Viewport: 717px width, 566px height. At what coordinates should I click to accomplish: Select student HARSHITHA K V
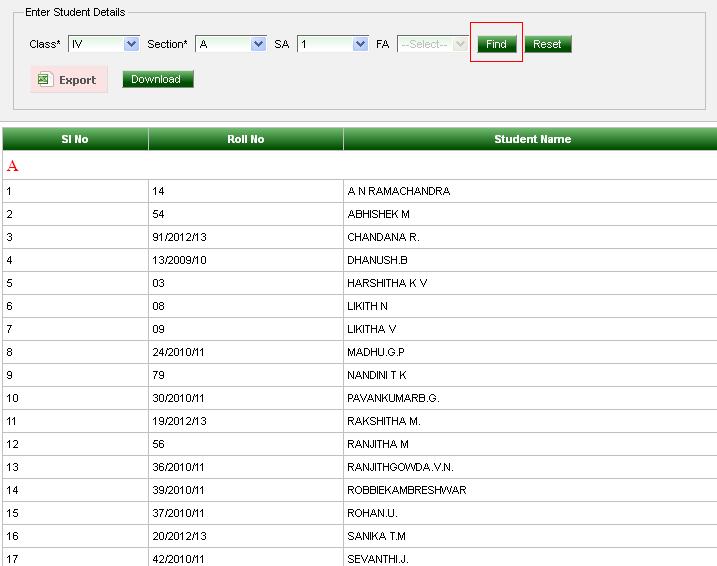tap(387, 283)
